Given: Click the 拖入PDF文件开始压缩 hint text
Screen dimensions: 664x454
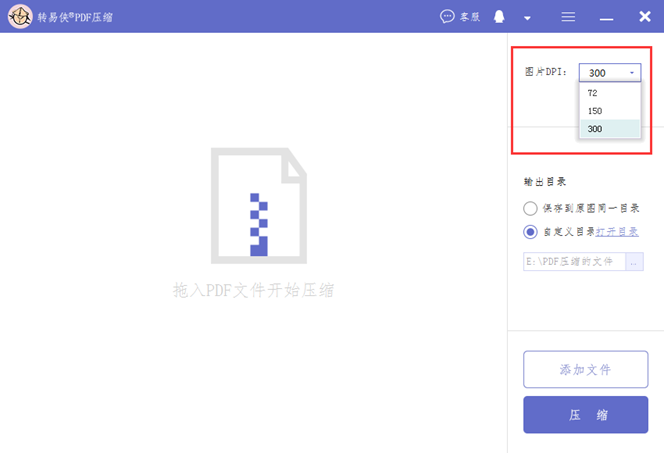Looking at the screenshot, I should (254, 291).
